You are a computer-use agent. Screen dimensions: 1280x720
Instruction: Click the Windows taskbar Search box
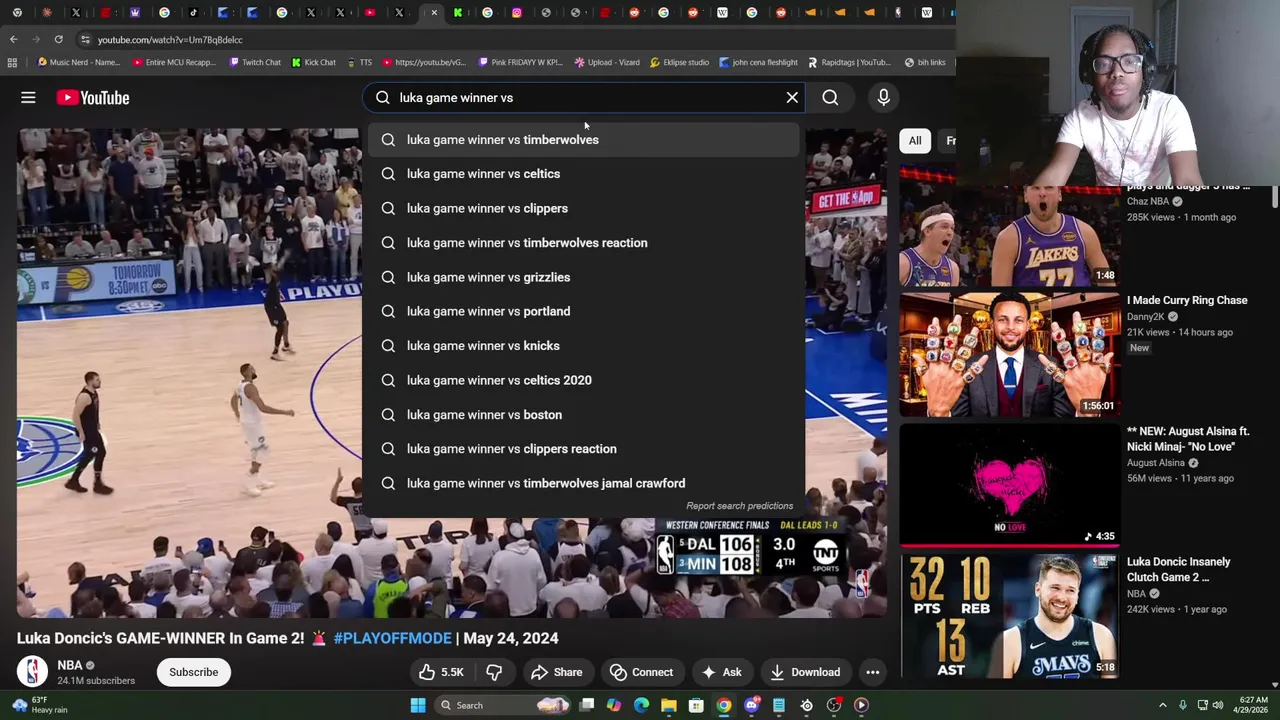(505, 705)
